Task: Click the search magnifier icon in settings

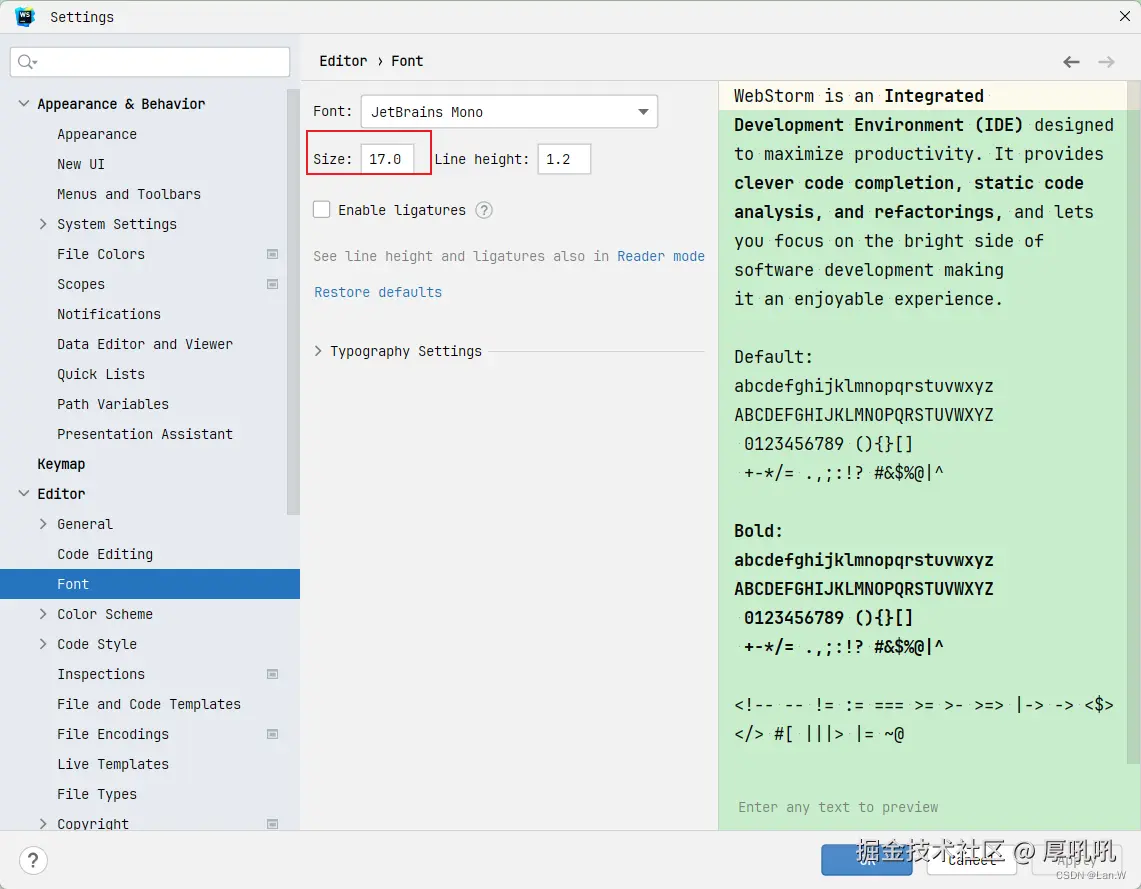Action: point(26,62)
